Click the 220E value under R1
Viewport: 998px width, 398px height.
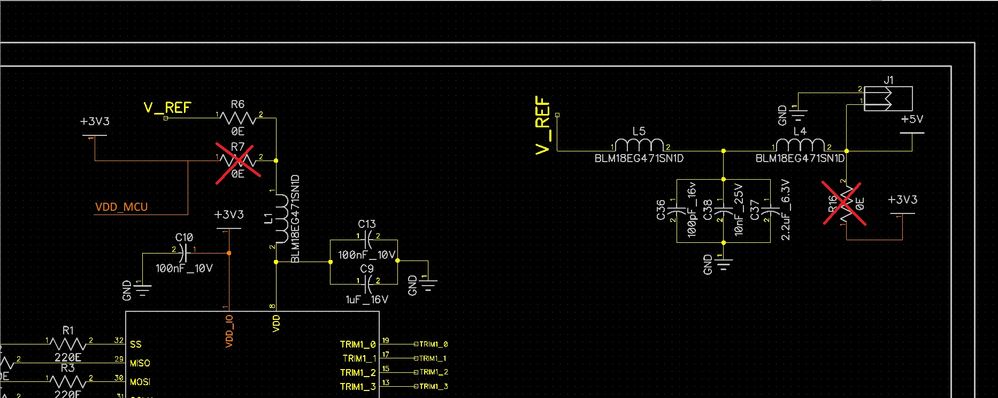(x=68, y=357)
